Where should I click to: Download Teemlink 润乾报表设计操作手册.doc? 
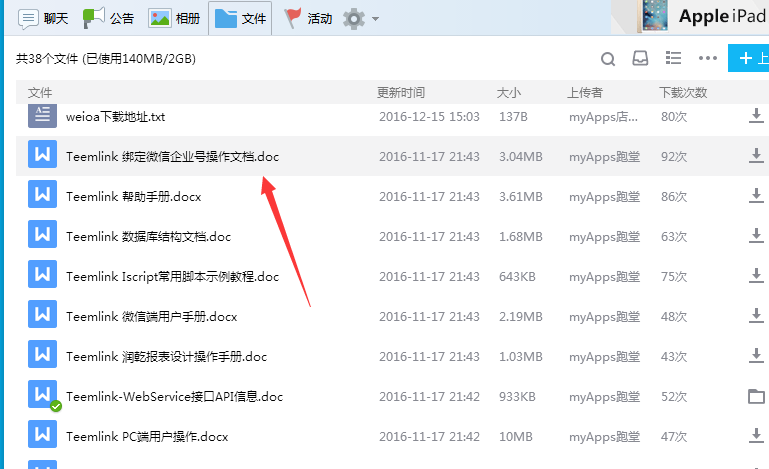pos(756,356)
